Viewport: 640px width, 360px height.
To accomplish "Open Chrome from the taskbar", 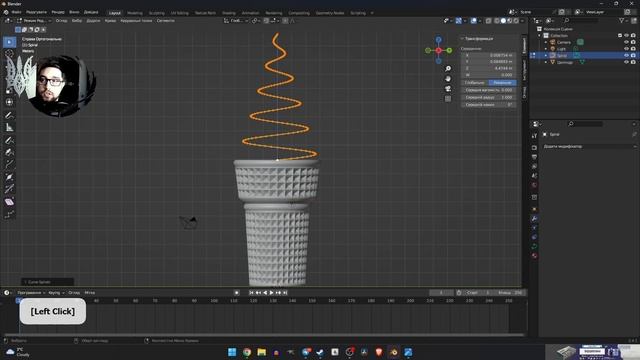I will pyautogui.click(x=247, y=352).
